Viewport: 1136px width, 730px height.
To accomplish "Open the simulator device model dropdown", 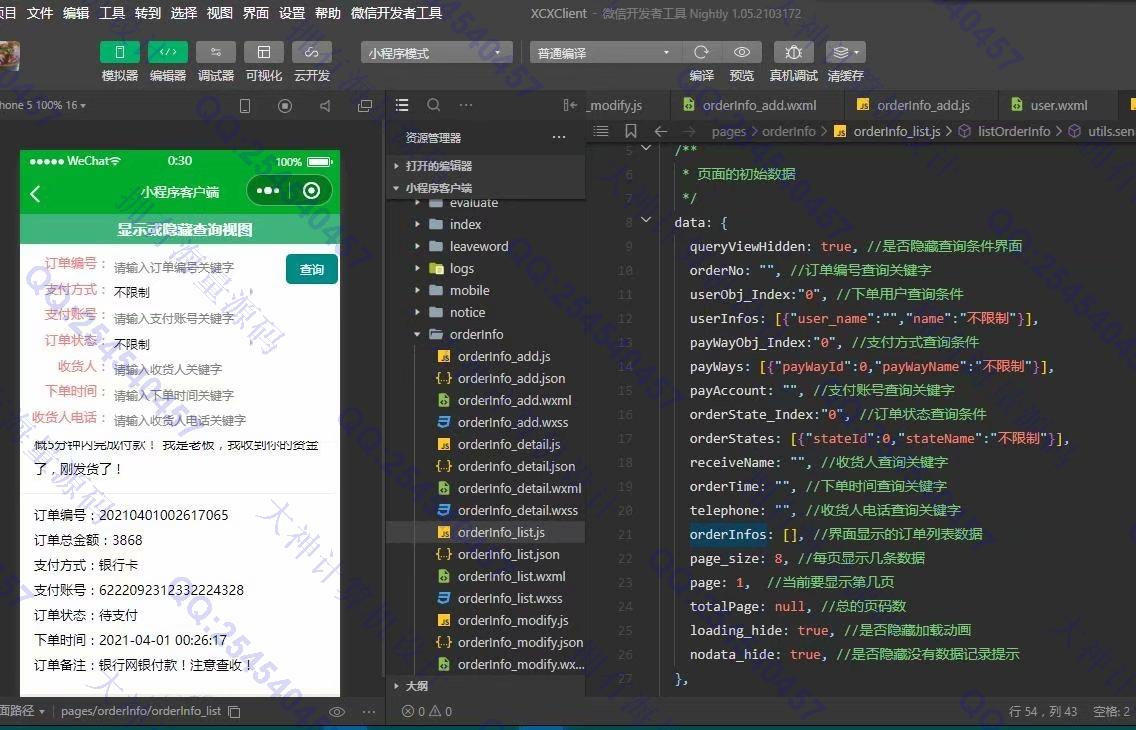I will 43,105.
